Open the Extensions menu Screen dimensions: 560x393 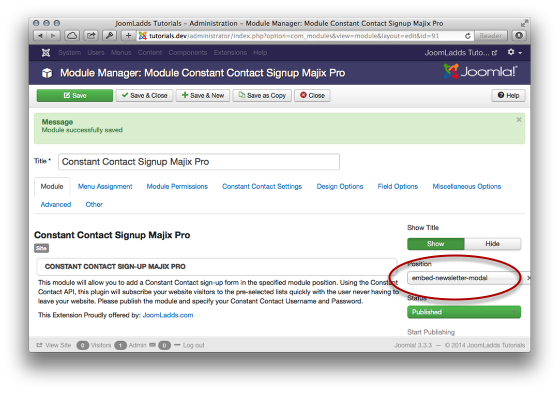pos(230,53)
